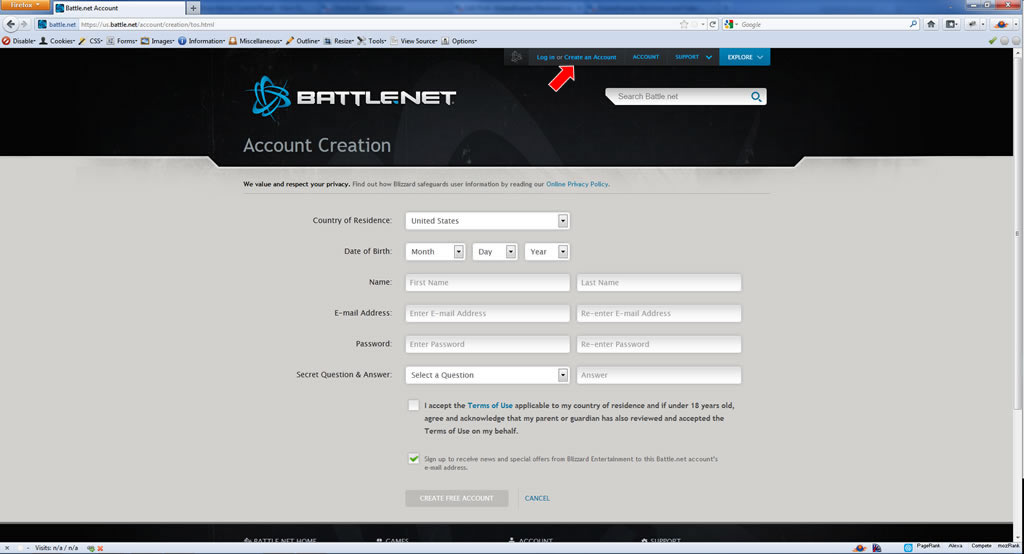Open the Resize toolbar menu
Image resolution: width=1024 pixels, height=554 pixels.
coord(339,41)
